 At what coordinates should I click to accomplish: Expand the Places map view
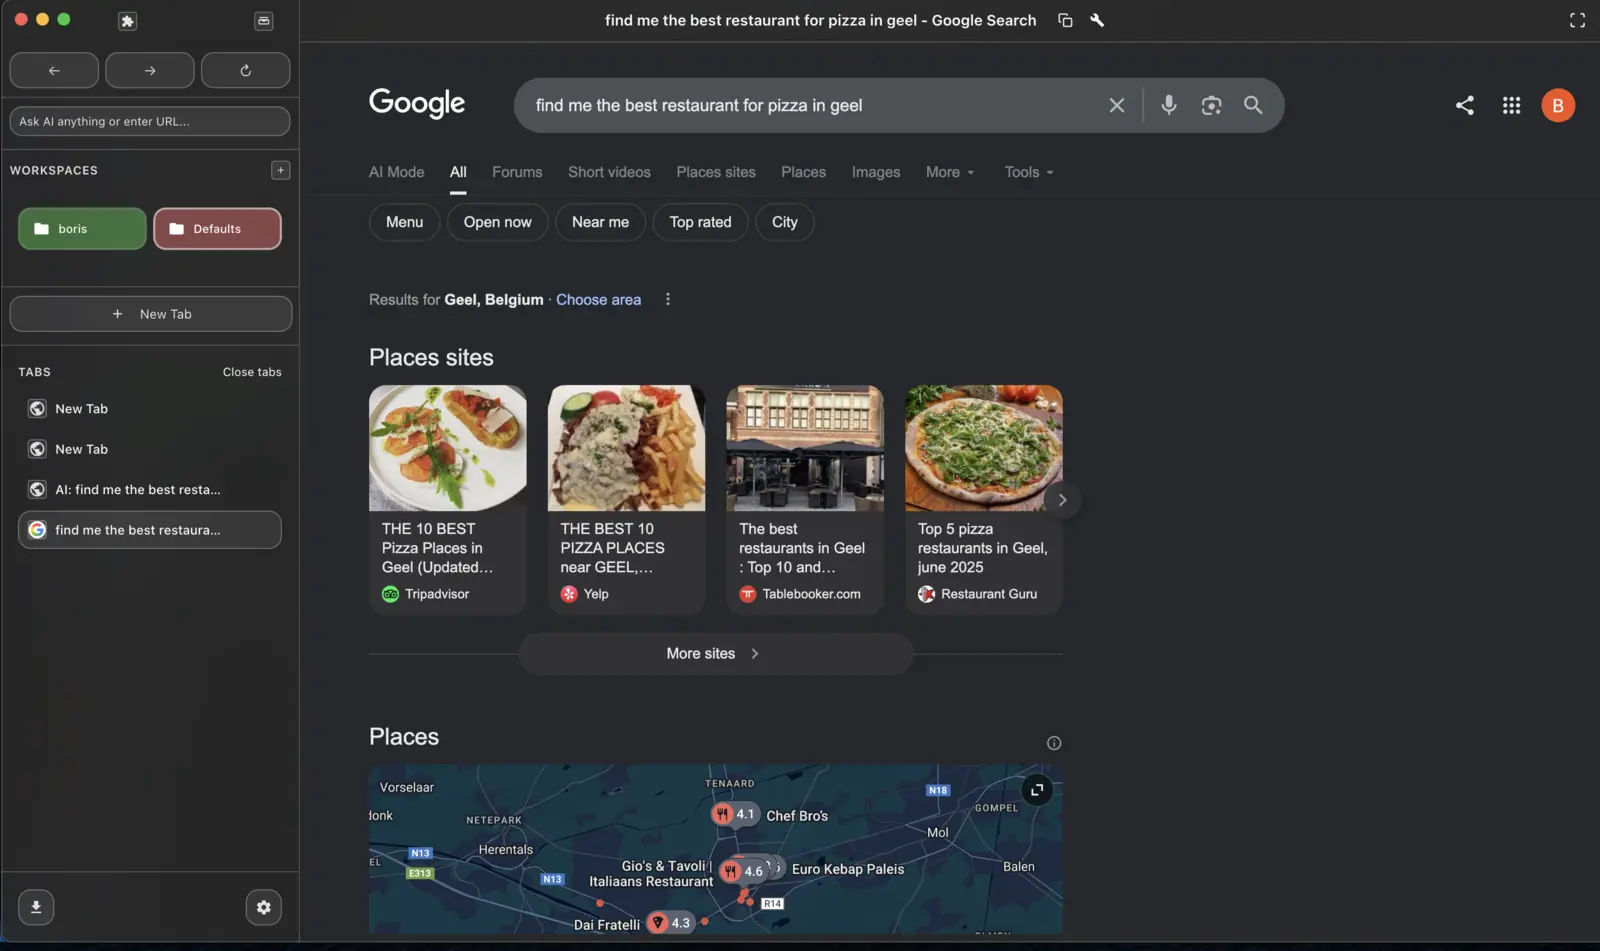tap(1037, 790)
